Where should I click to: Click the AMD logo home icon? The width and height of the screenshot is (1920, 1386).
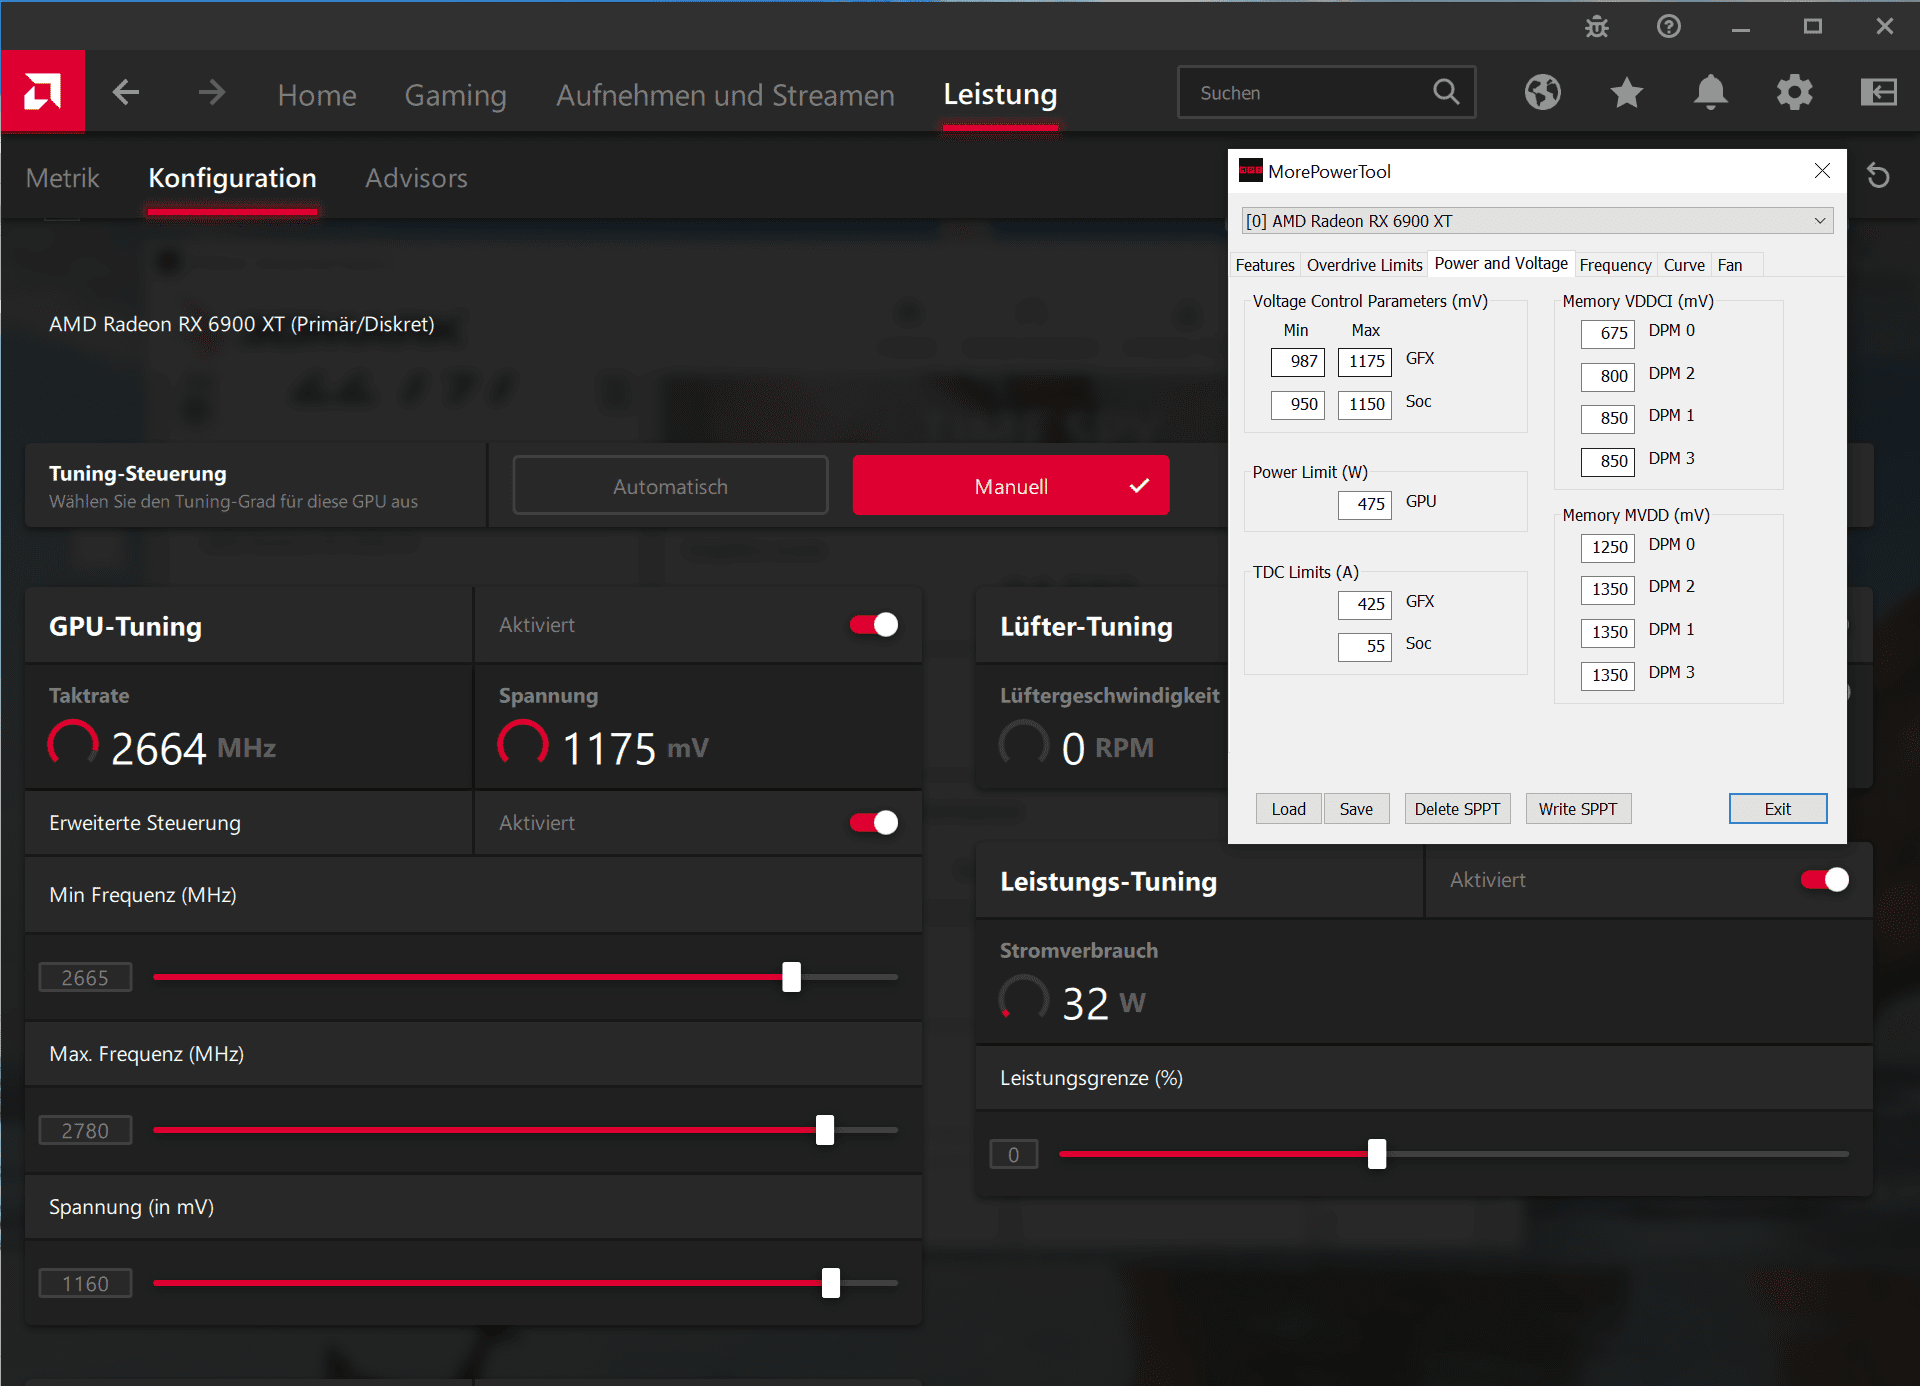(42, 92)
